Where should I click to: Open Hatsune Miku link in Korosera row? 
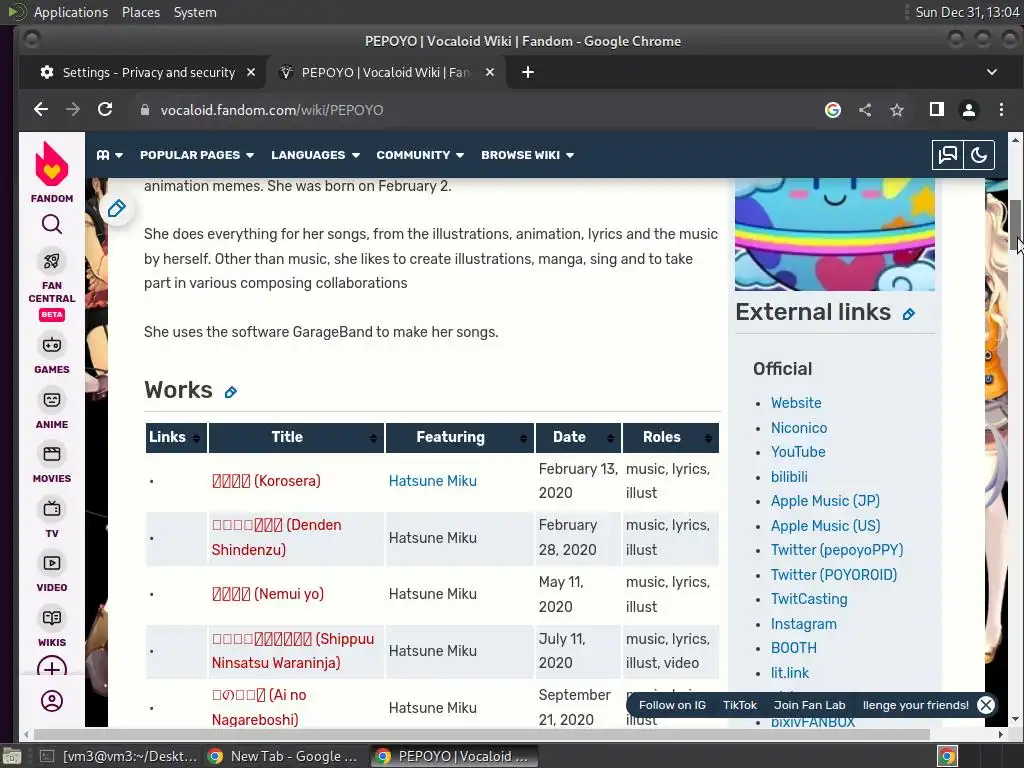[432, 481]
